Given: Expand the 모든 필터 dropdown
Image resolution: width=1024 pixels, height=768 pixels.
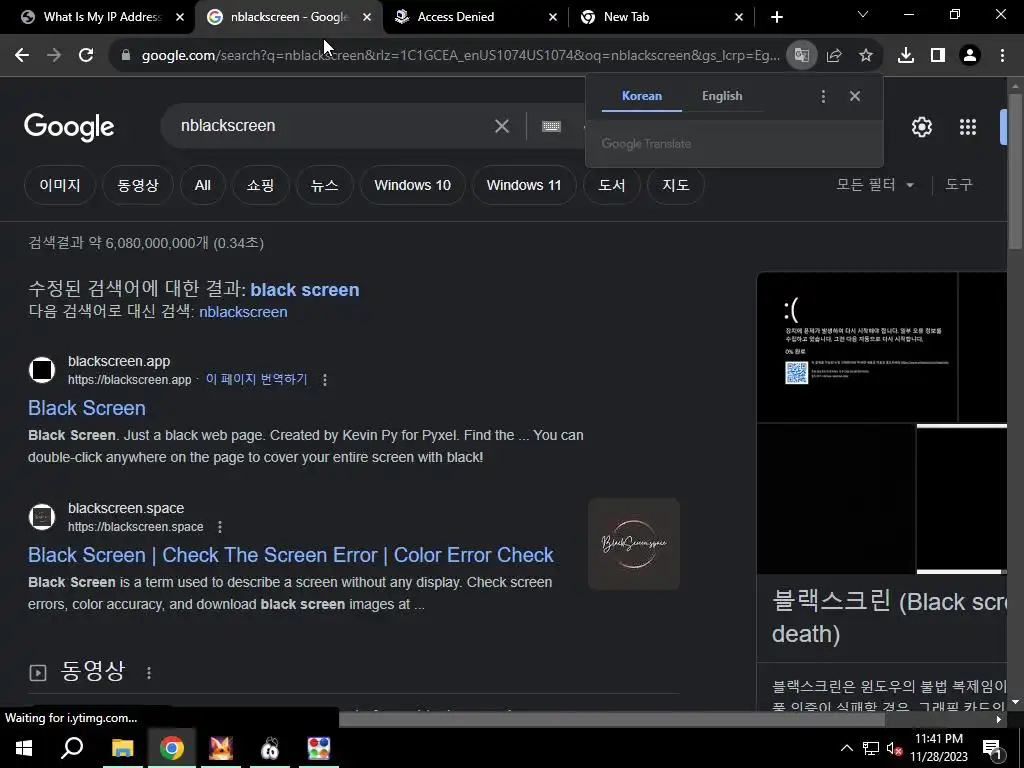Looking at the screenshot, I should 875,185.
